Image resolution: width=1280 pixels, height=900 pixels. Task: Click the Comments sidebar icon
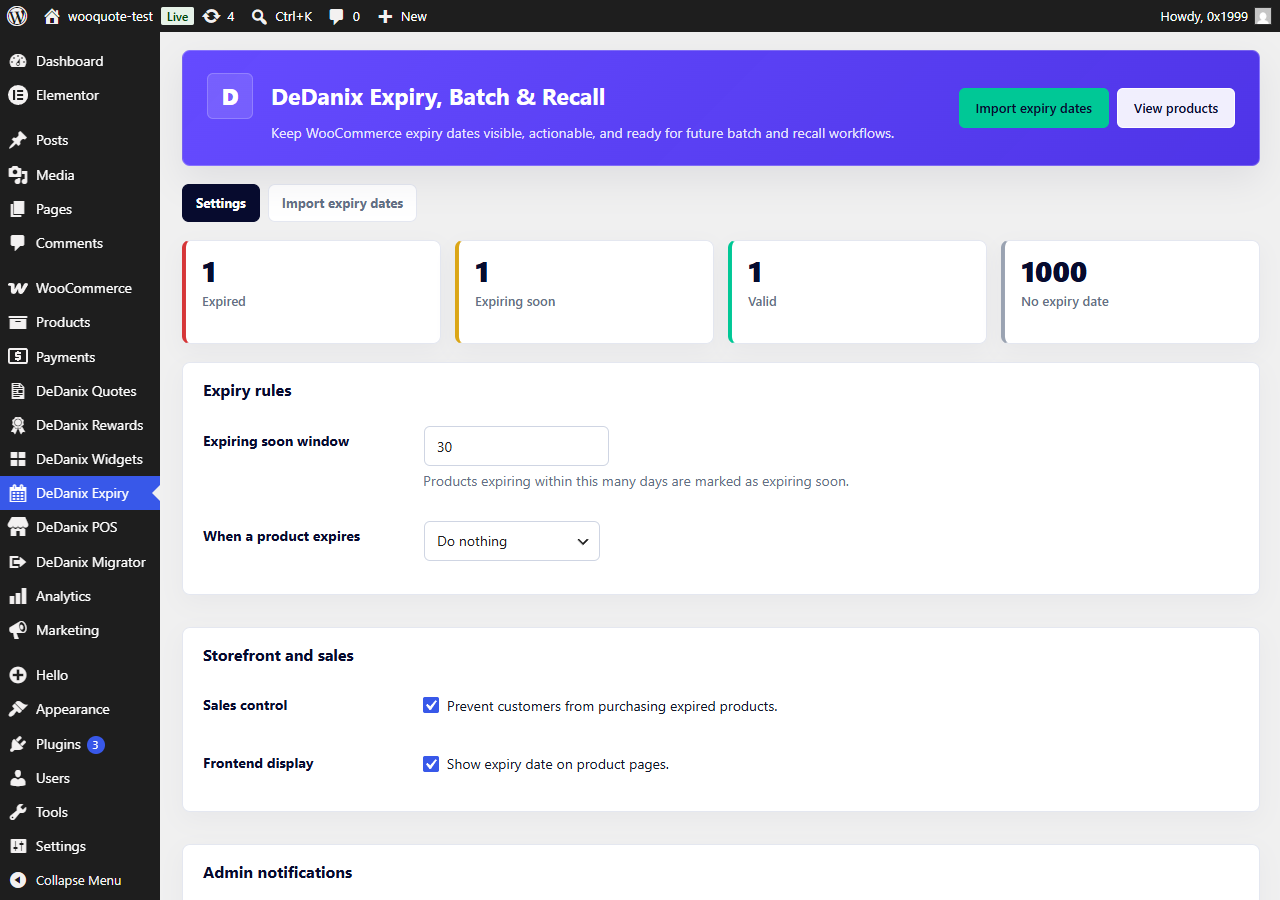pyautogui.click(x=18, y=243)
